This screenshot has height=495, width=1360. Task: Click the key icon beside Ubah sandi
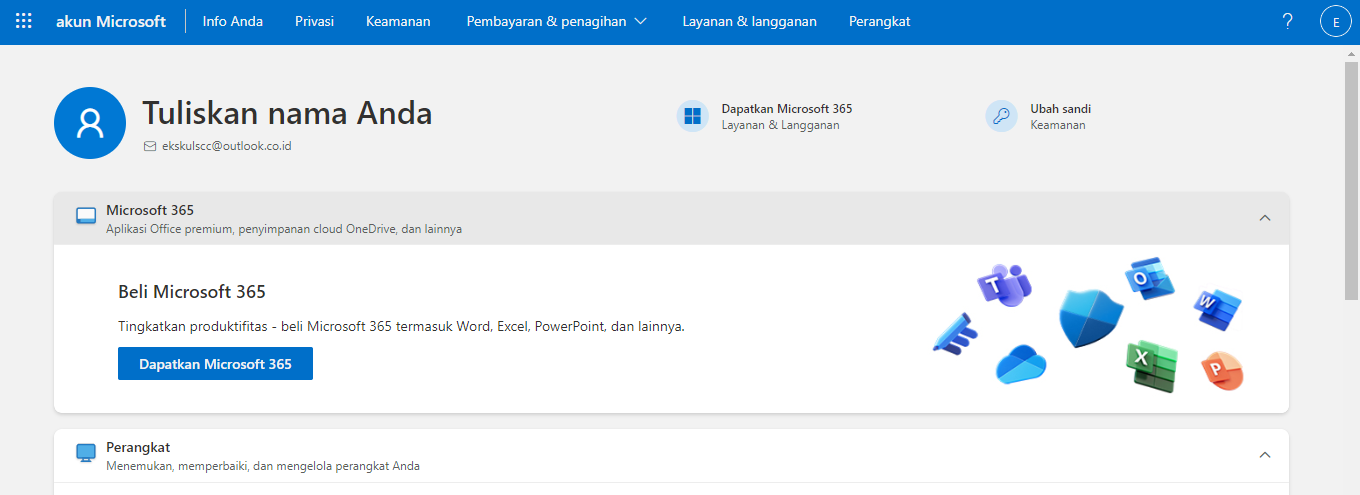click(x=1001, y=116)
